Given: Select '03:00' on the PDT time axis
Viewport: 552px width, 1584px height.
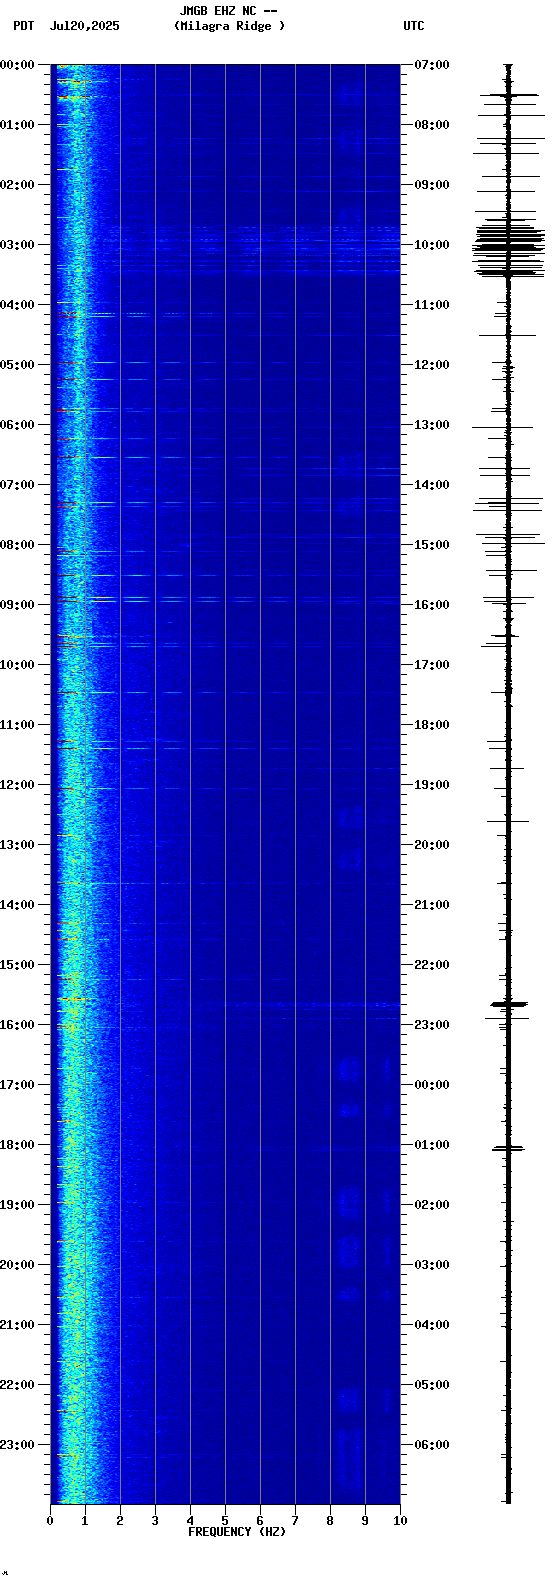Looking at the screenshot, I should point(17,245).
